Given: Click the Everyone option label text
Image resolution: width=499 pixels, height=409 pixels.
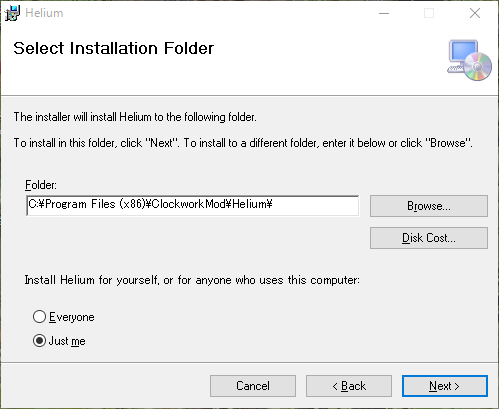Looking at the screenshot, I should (x=72, y=317).
